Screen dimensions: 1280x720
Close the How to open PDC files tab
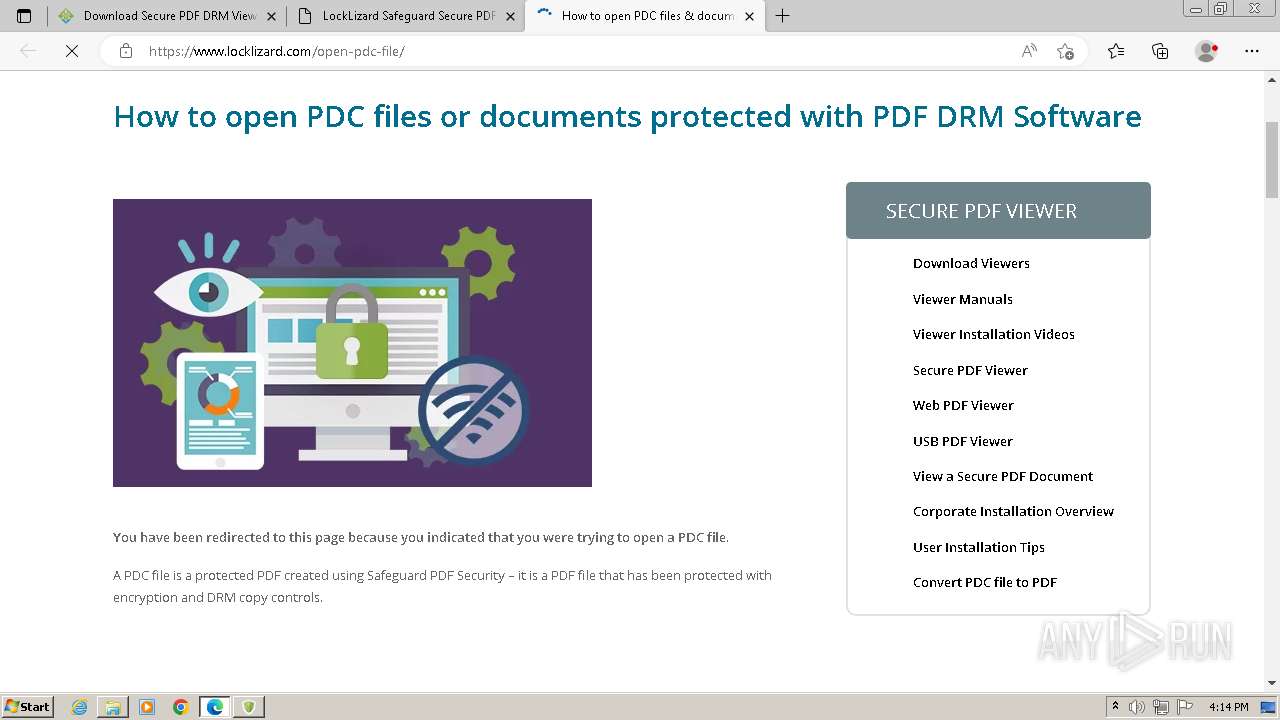[749, 16]
